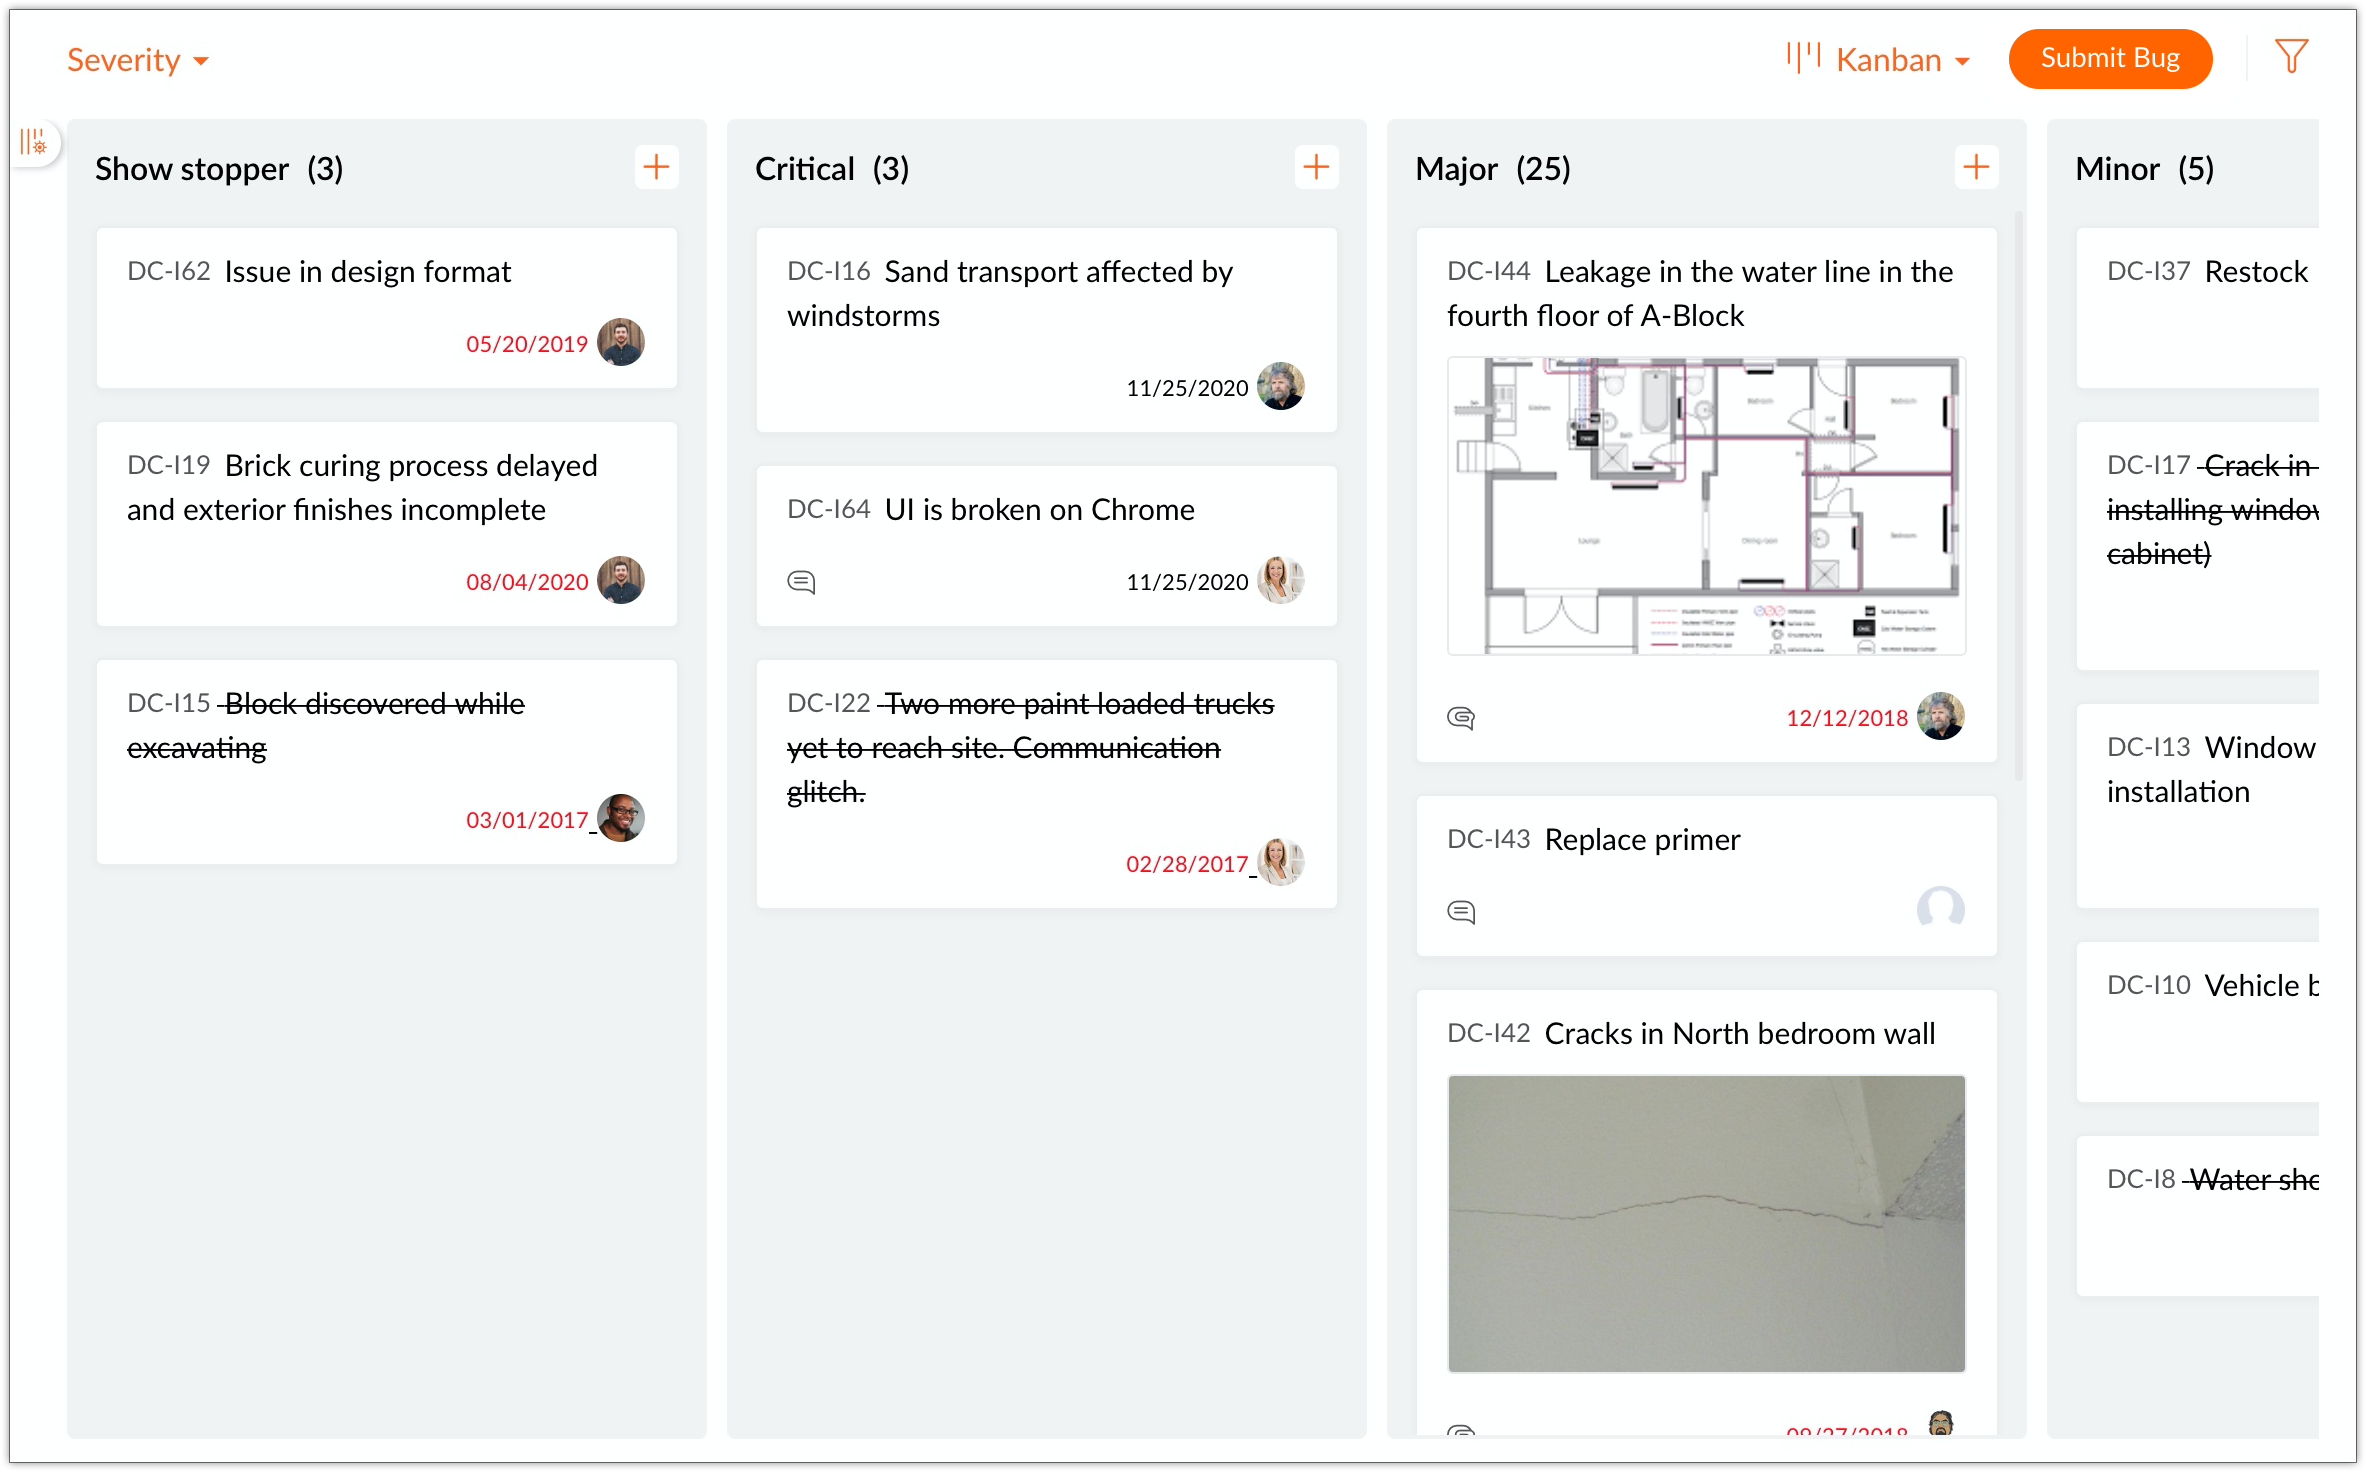Open comments on the DC-I44 leakage card

click(1461, 718)
